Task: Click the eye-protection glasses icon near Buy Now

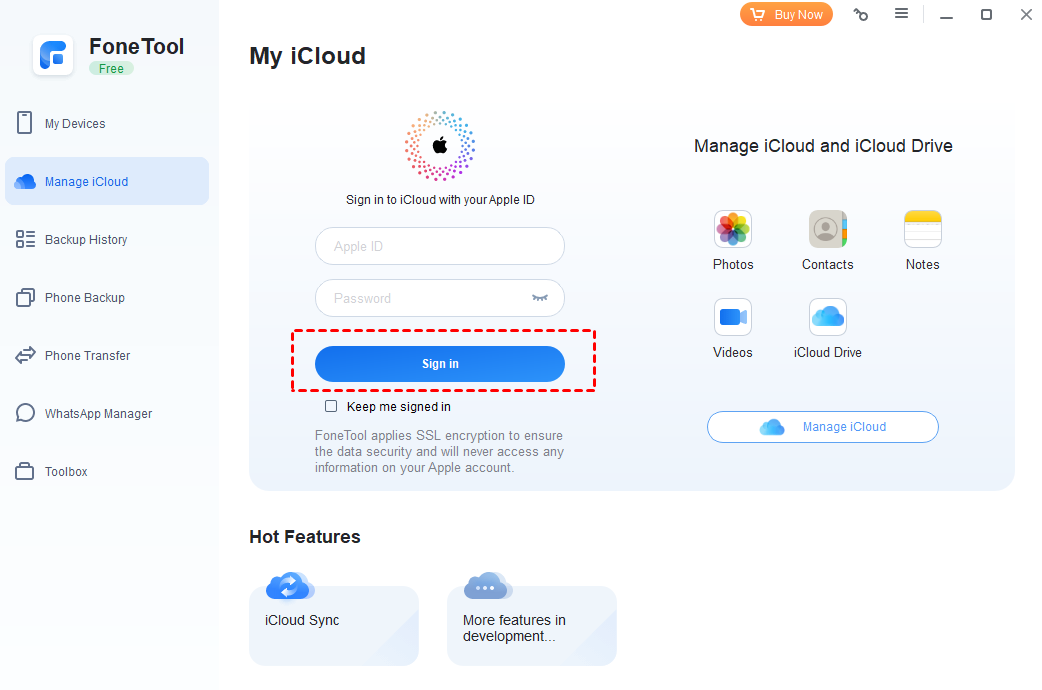Action: point(860,14)
